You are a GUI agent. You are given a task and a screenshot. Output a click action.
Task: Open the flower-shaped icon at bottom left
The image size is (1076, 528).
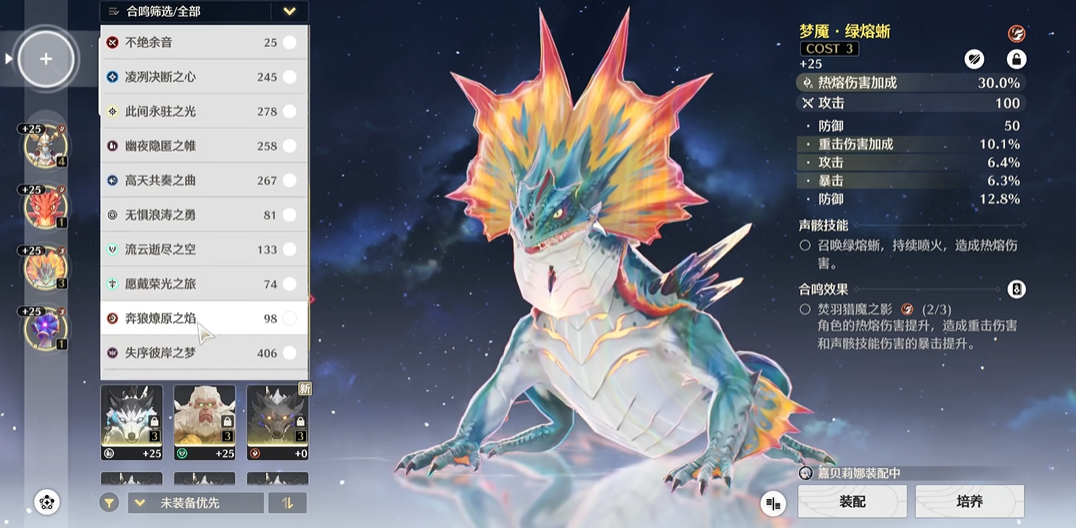pos(46,503)
